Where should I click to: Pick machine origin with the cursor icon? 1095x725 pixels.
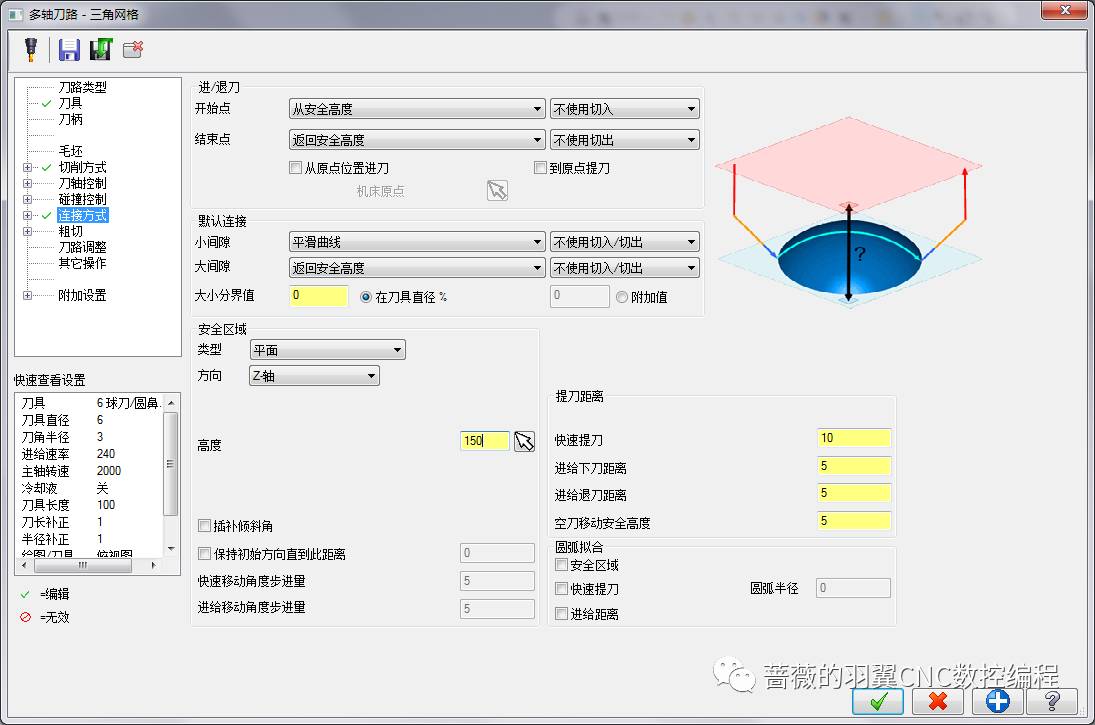(497, 190)
